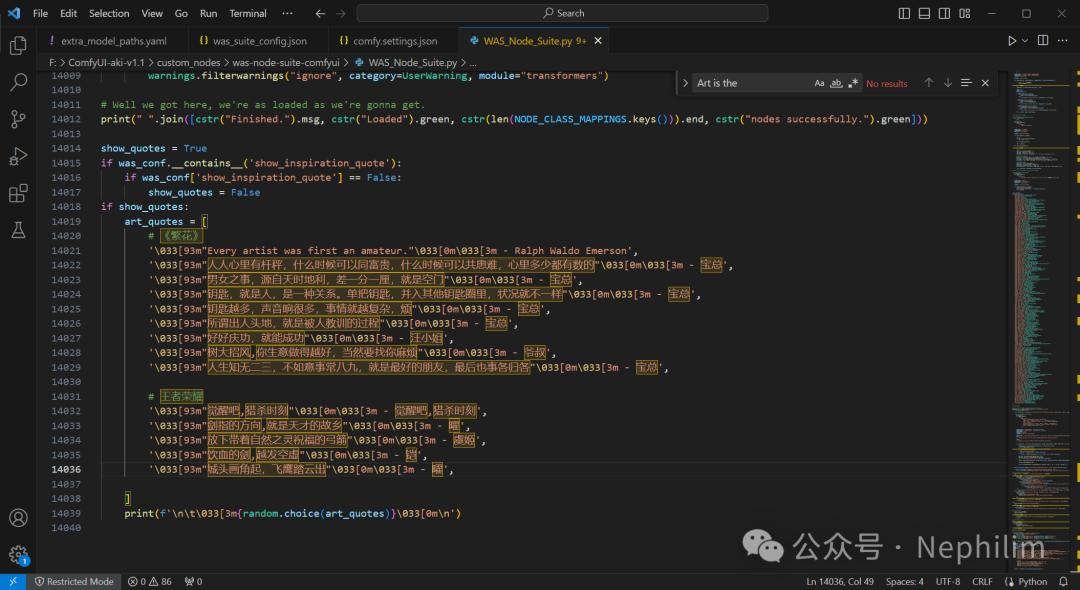Image resolution: width=1080 pixels, height=590 pixels.
Task: Open the Accounts menu icon
Action: (18, 518)
